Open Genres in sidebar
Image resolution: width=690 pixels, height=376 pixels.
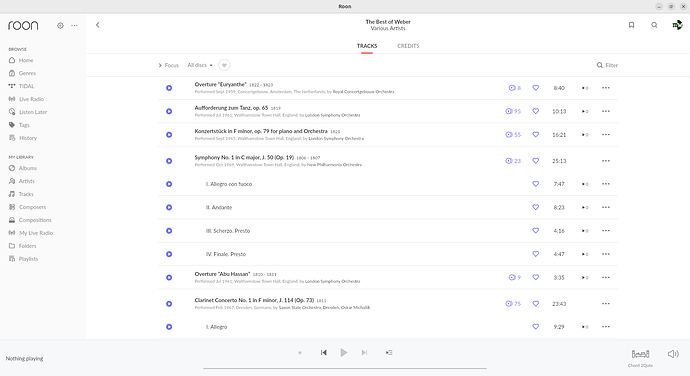[27, 73]
